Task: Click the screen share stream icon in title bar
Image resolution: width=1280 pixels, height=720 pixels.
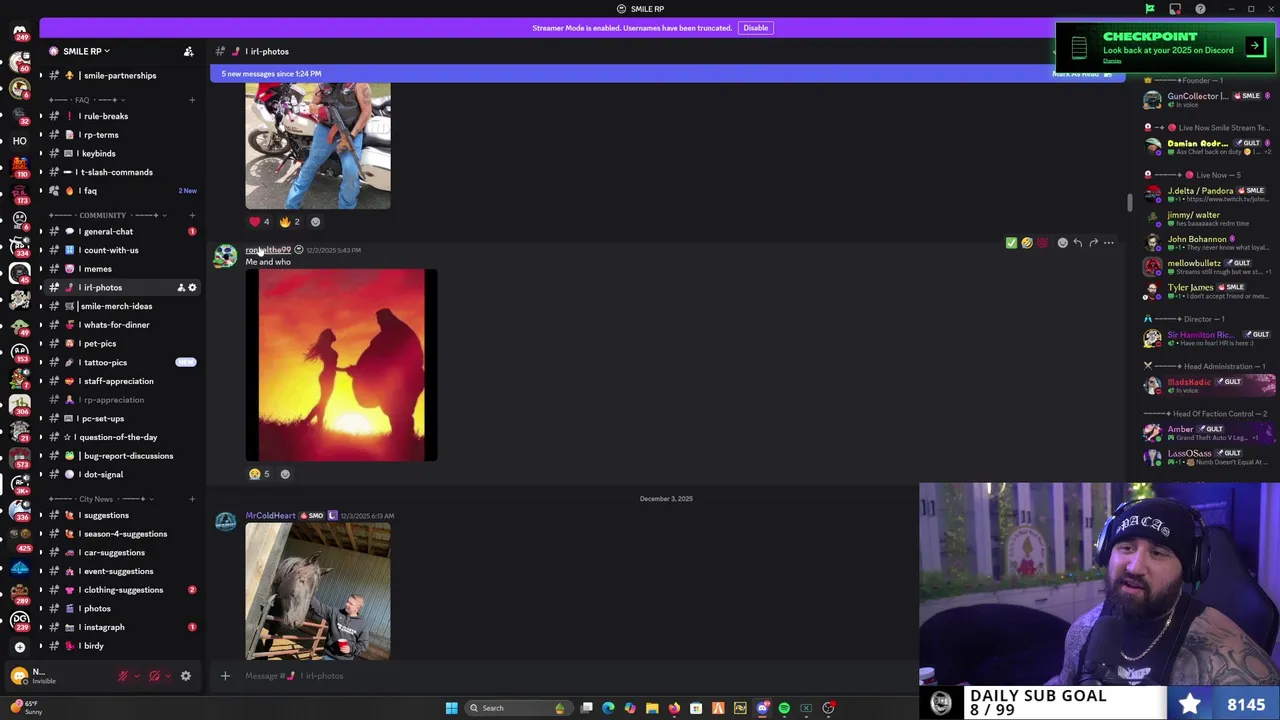Action: coord(1175,9)
